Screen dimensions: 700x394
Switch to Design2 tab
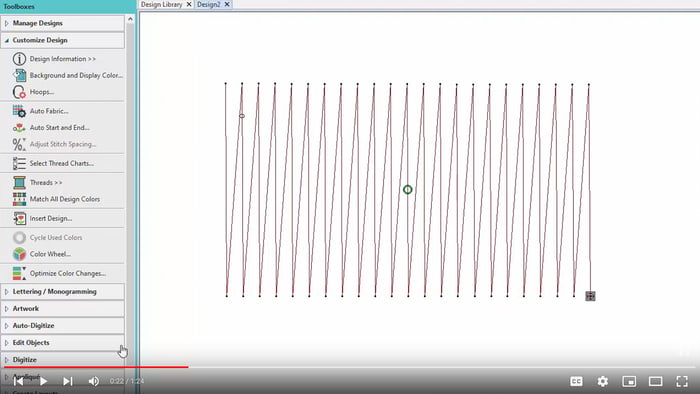click(208, 4)
